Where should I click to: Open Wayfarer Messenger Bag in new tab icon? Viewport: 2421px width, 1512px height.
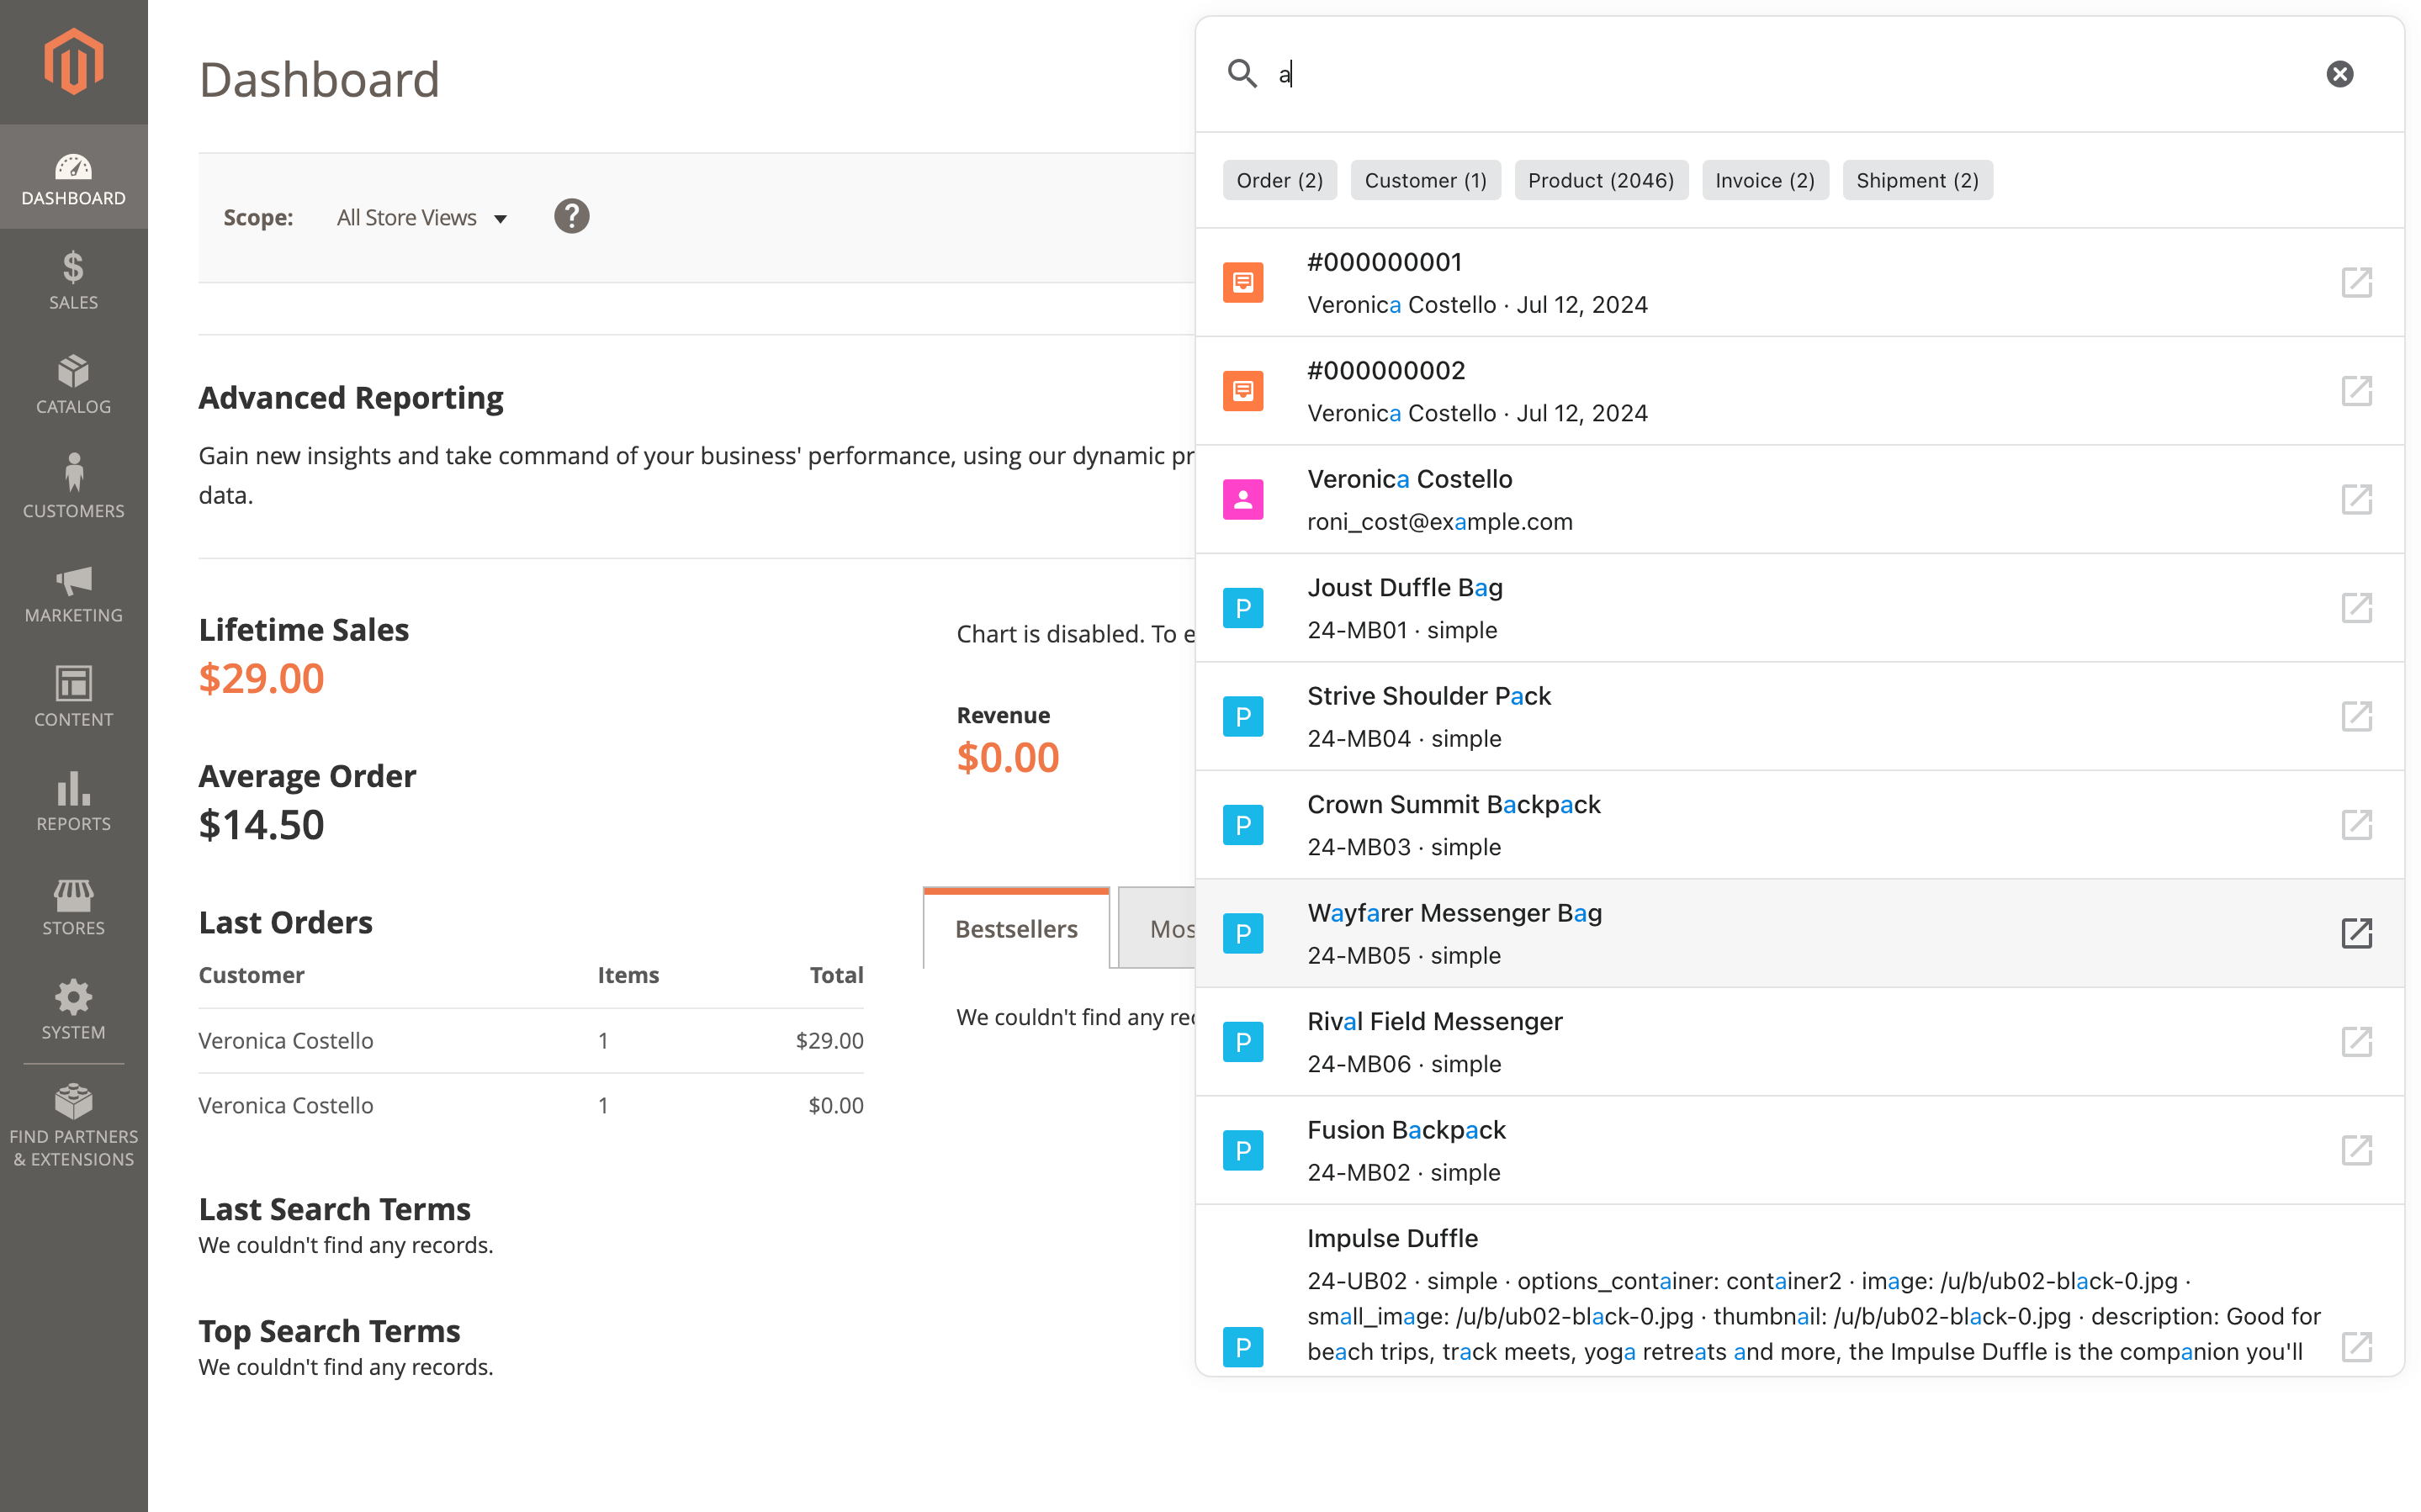[2355, 933]
